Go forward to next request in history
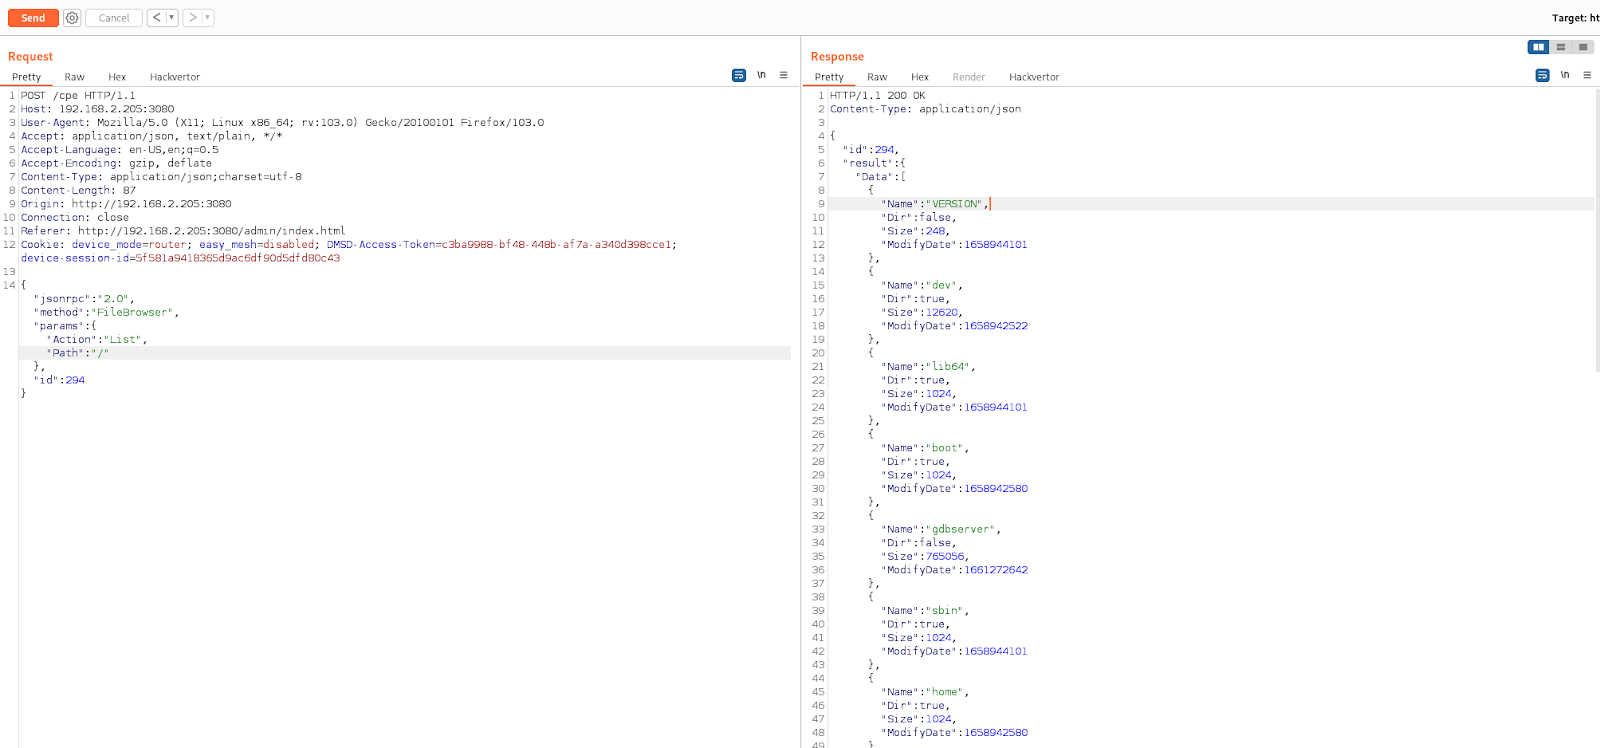1600x748 pixels. pyautogui.click(x=192, y=18)
